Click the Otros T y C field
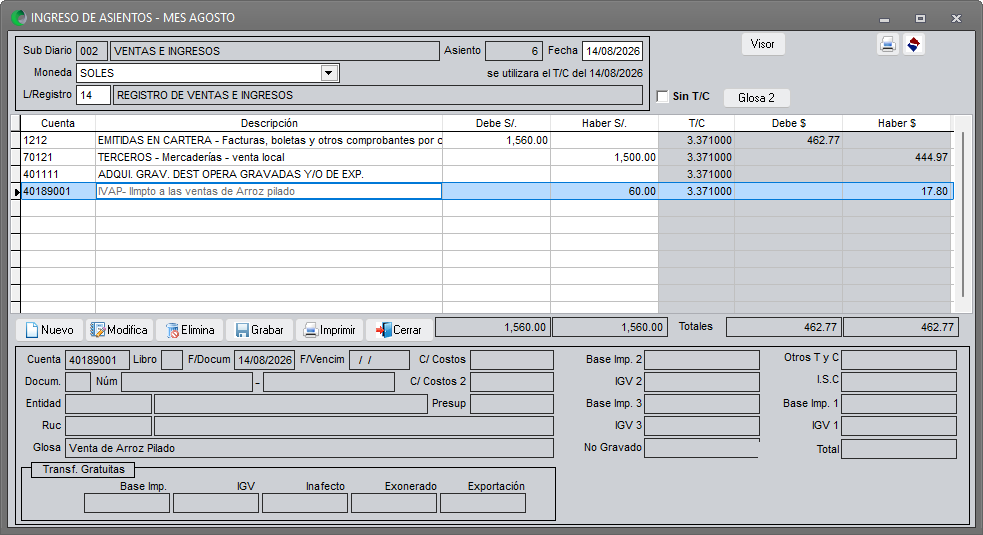 click(x=899, y=360)
